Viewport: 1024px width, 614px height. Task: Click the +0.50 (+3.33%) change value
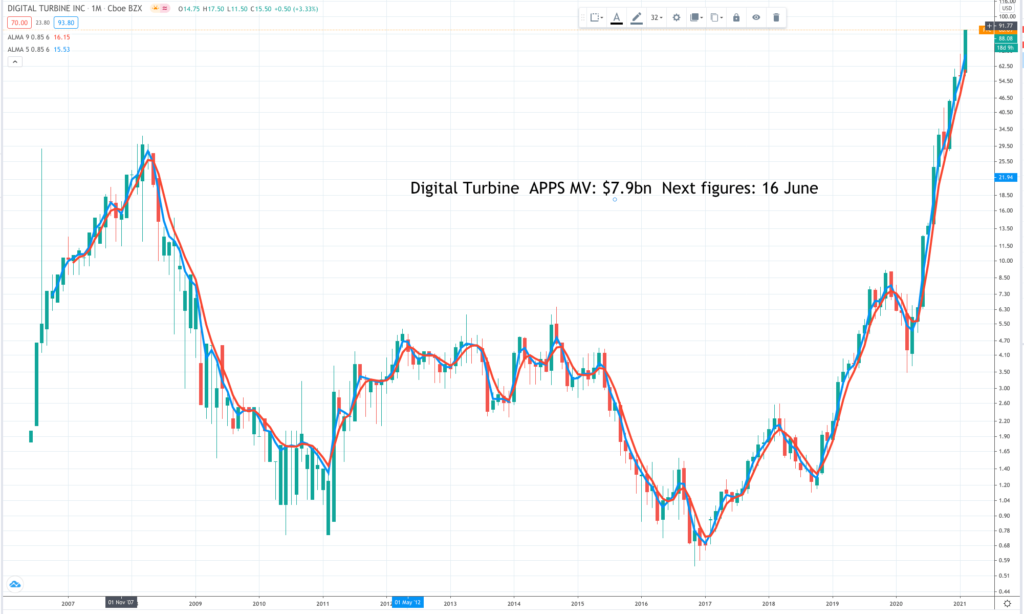296,8
